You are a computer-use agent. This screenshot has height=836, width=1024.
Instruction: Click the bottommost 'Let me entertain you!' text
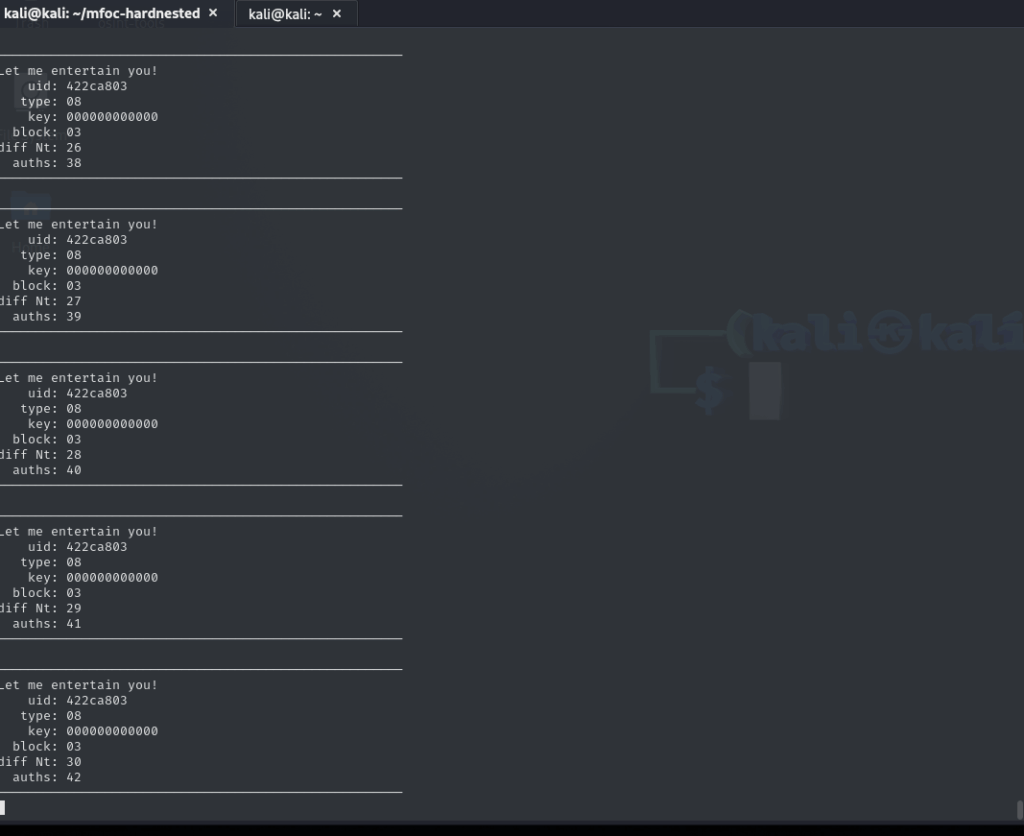click(80, 685)
